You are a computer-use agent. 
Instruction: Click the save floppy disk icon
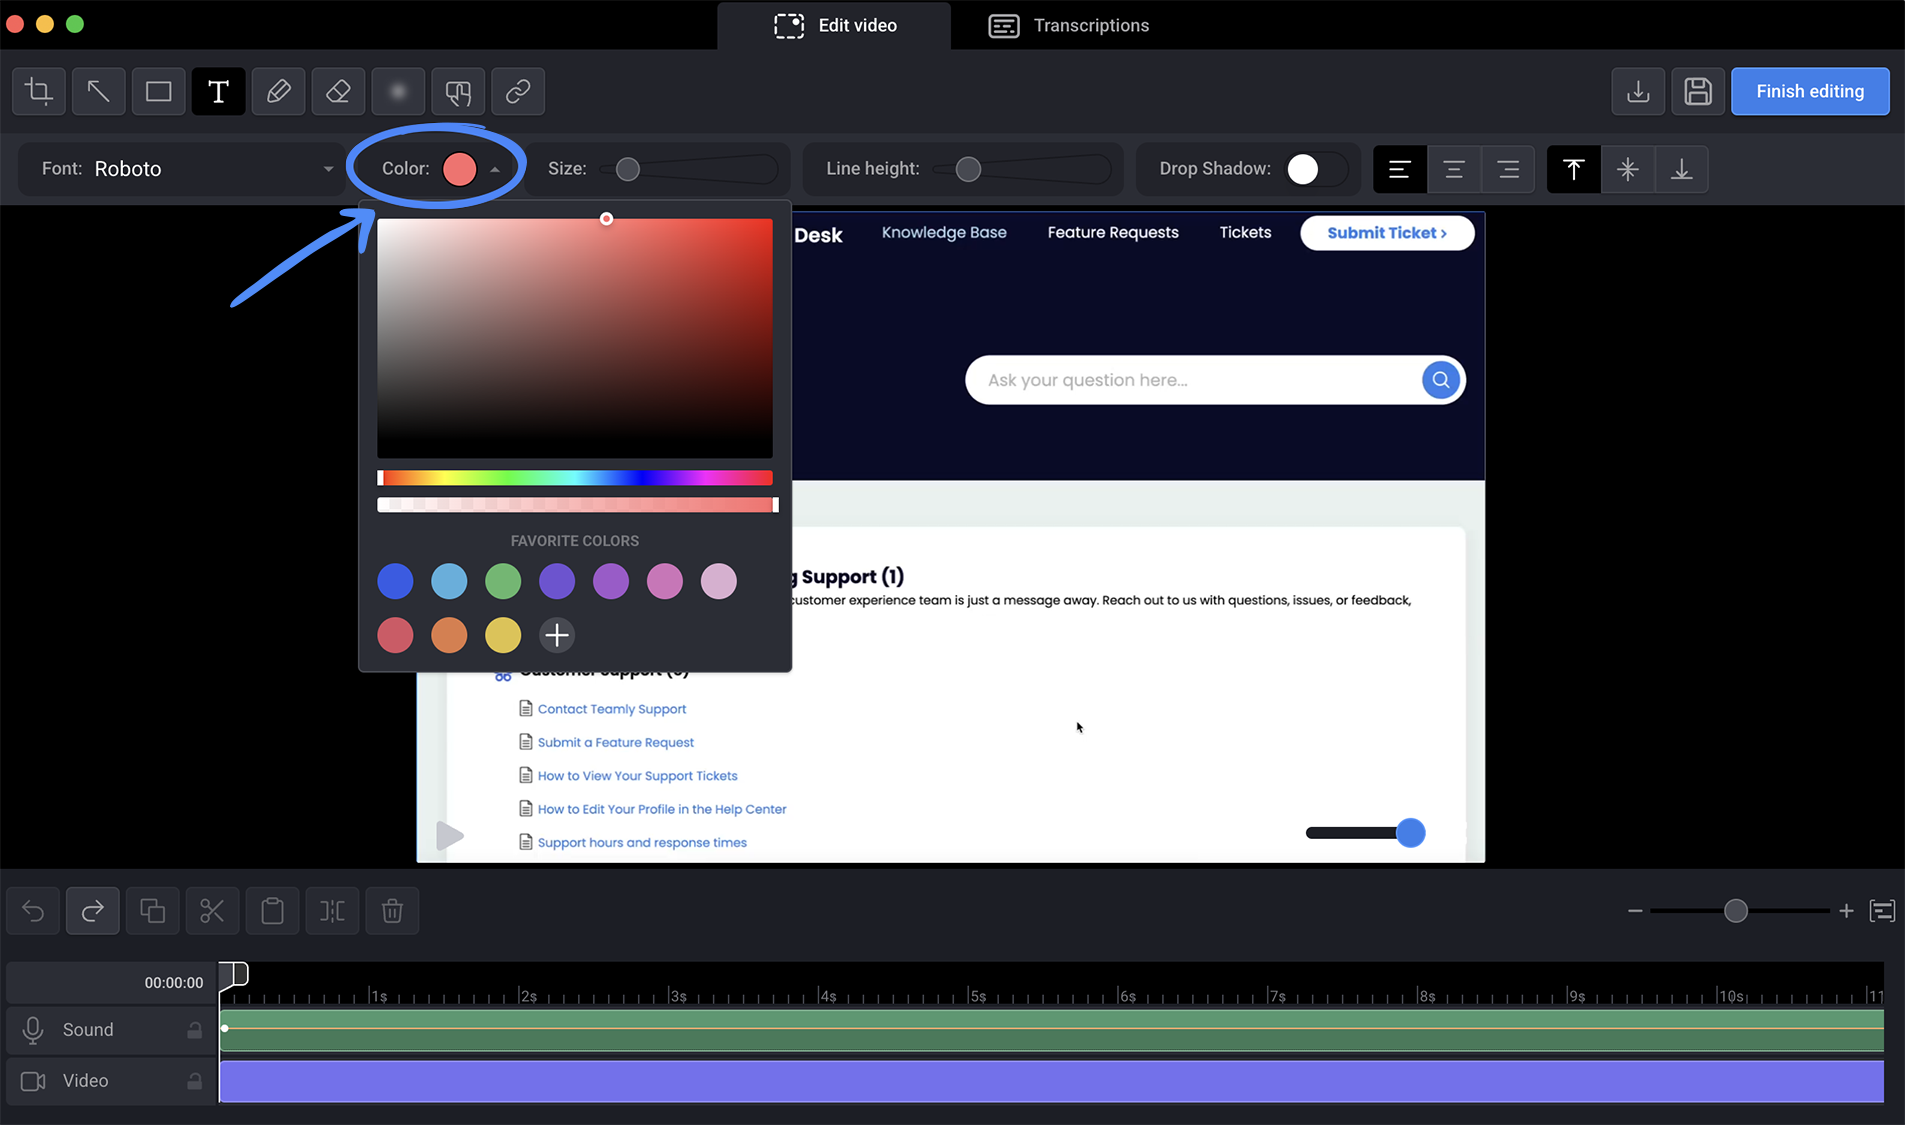tap(1698, 91)
